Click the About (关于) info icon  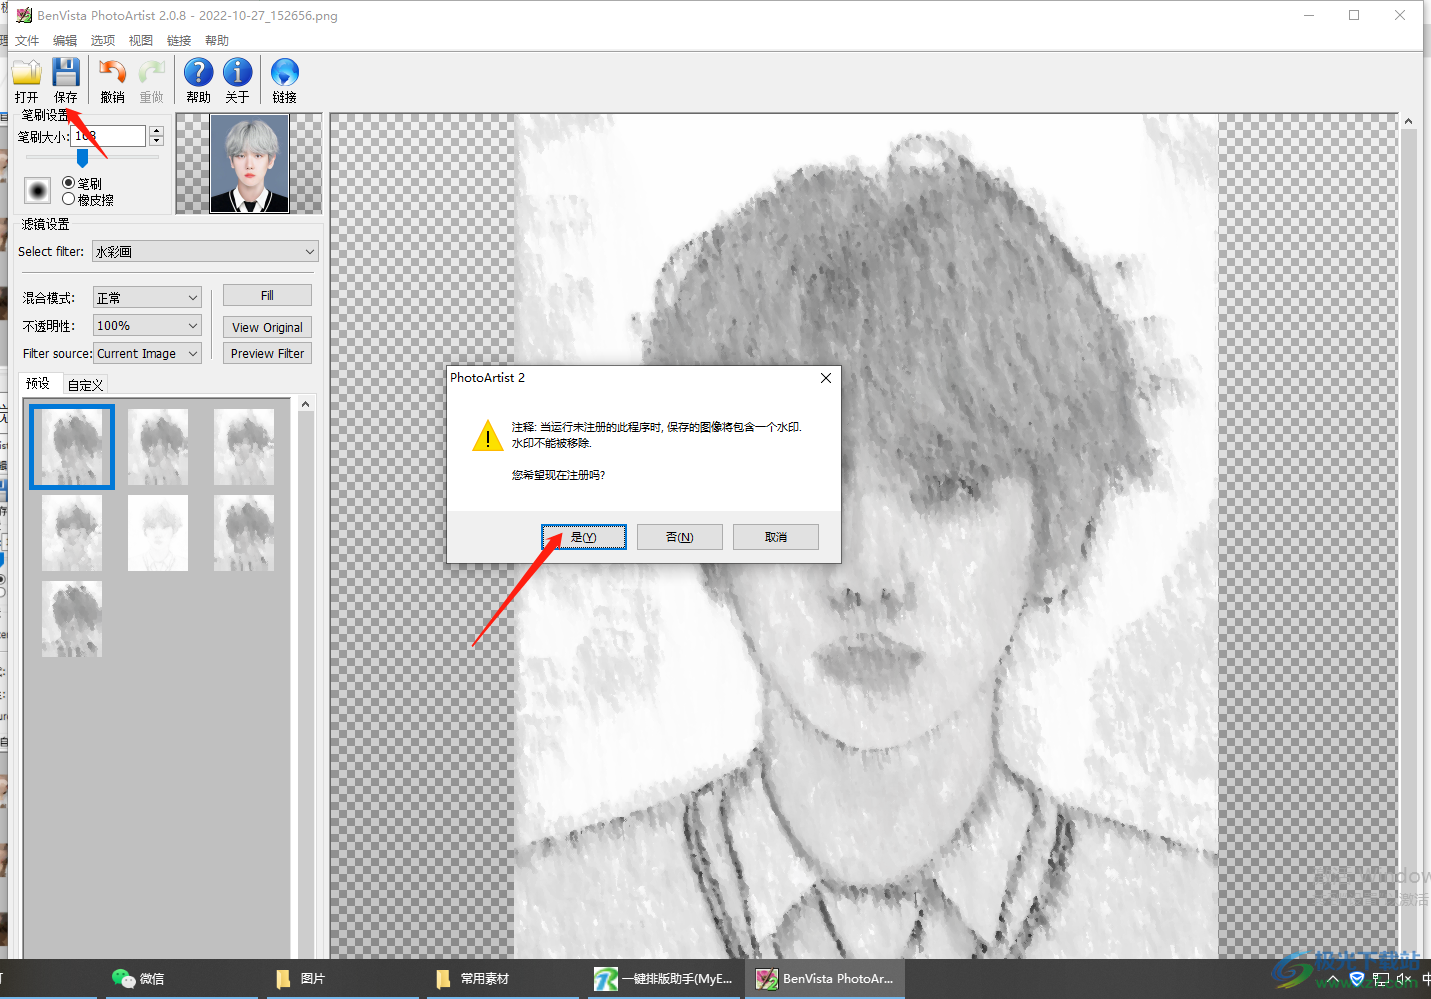[237, 73]
